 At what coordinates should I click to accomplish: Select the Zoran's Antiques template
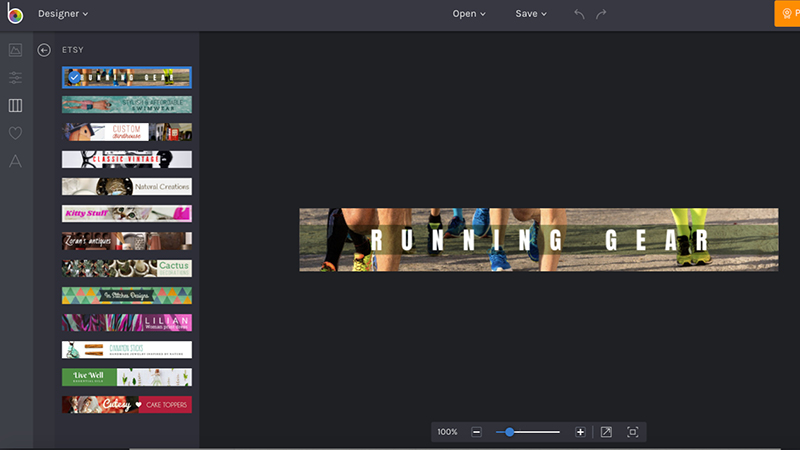click(x=127, y=241)
